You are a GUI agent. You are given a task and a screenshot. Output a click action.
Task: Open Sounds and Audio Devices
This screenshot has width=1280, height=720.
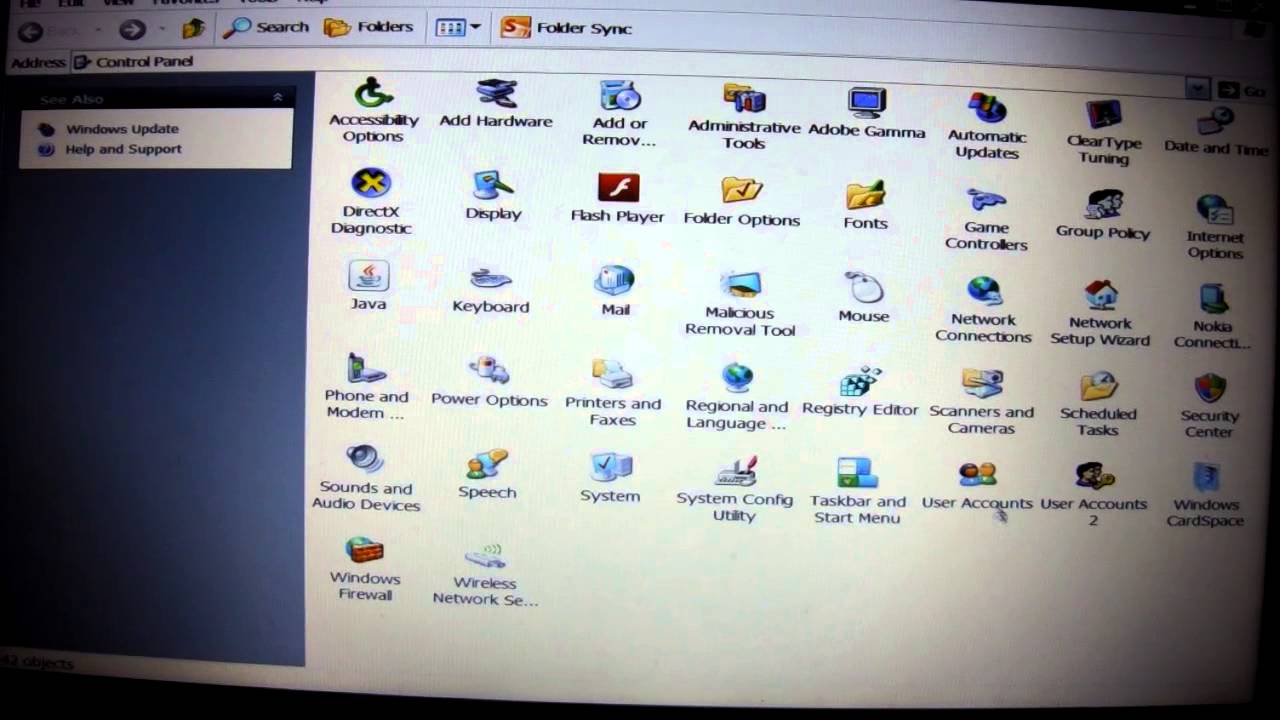click(365, 478)
